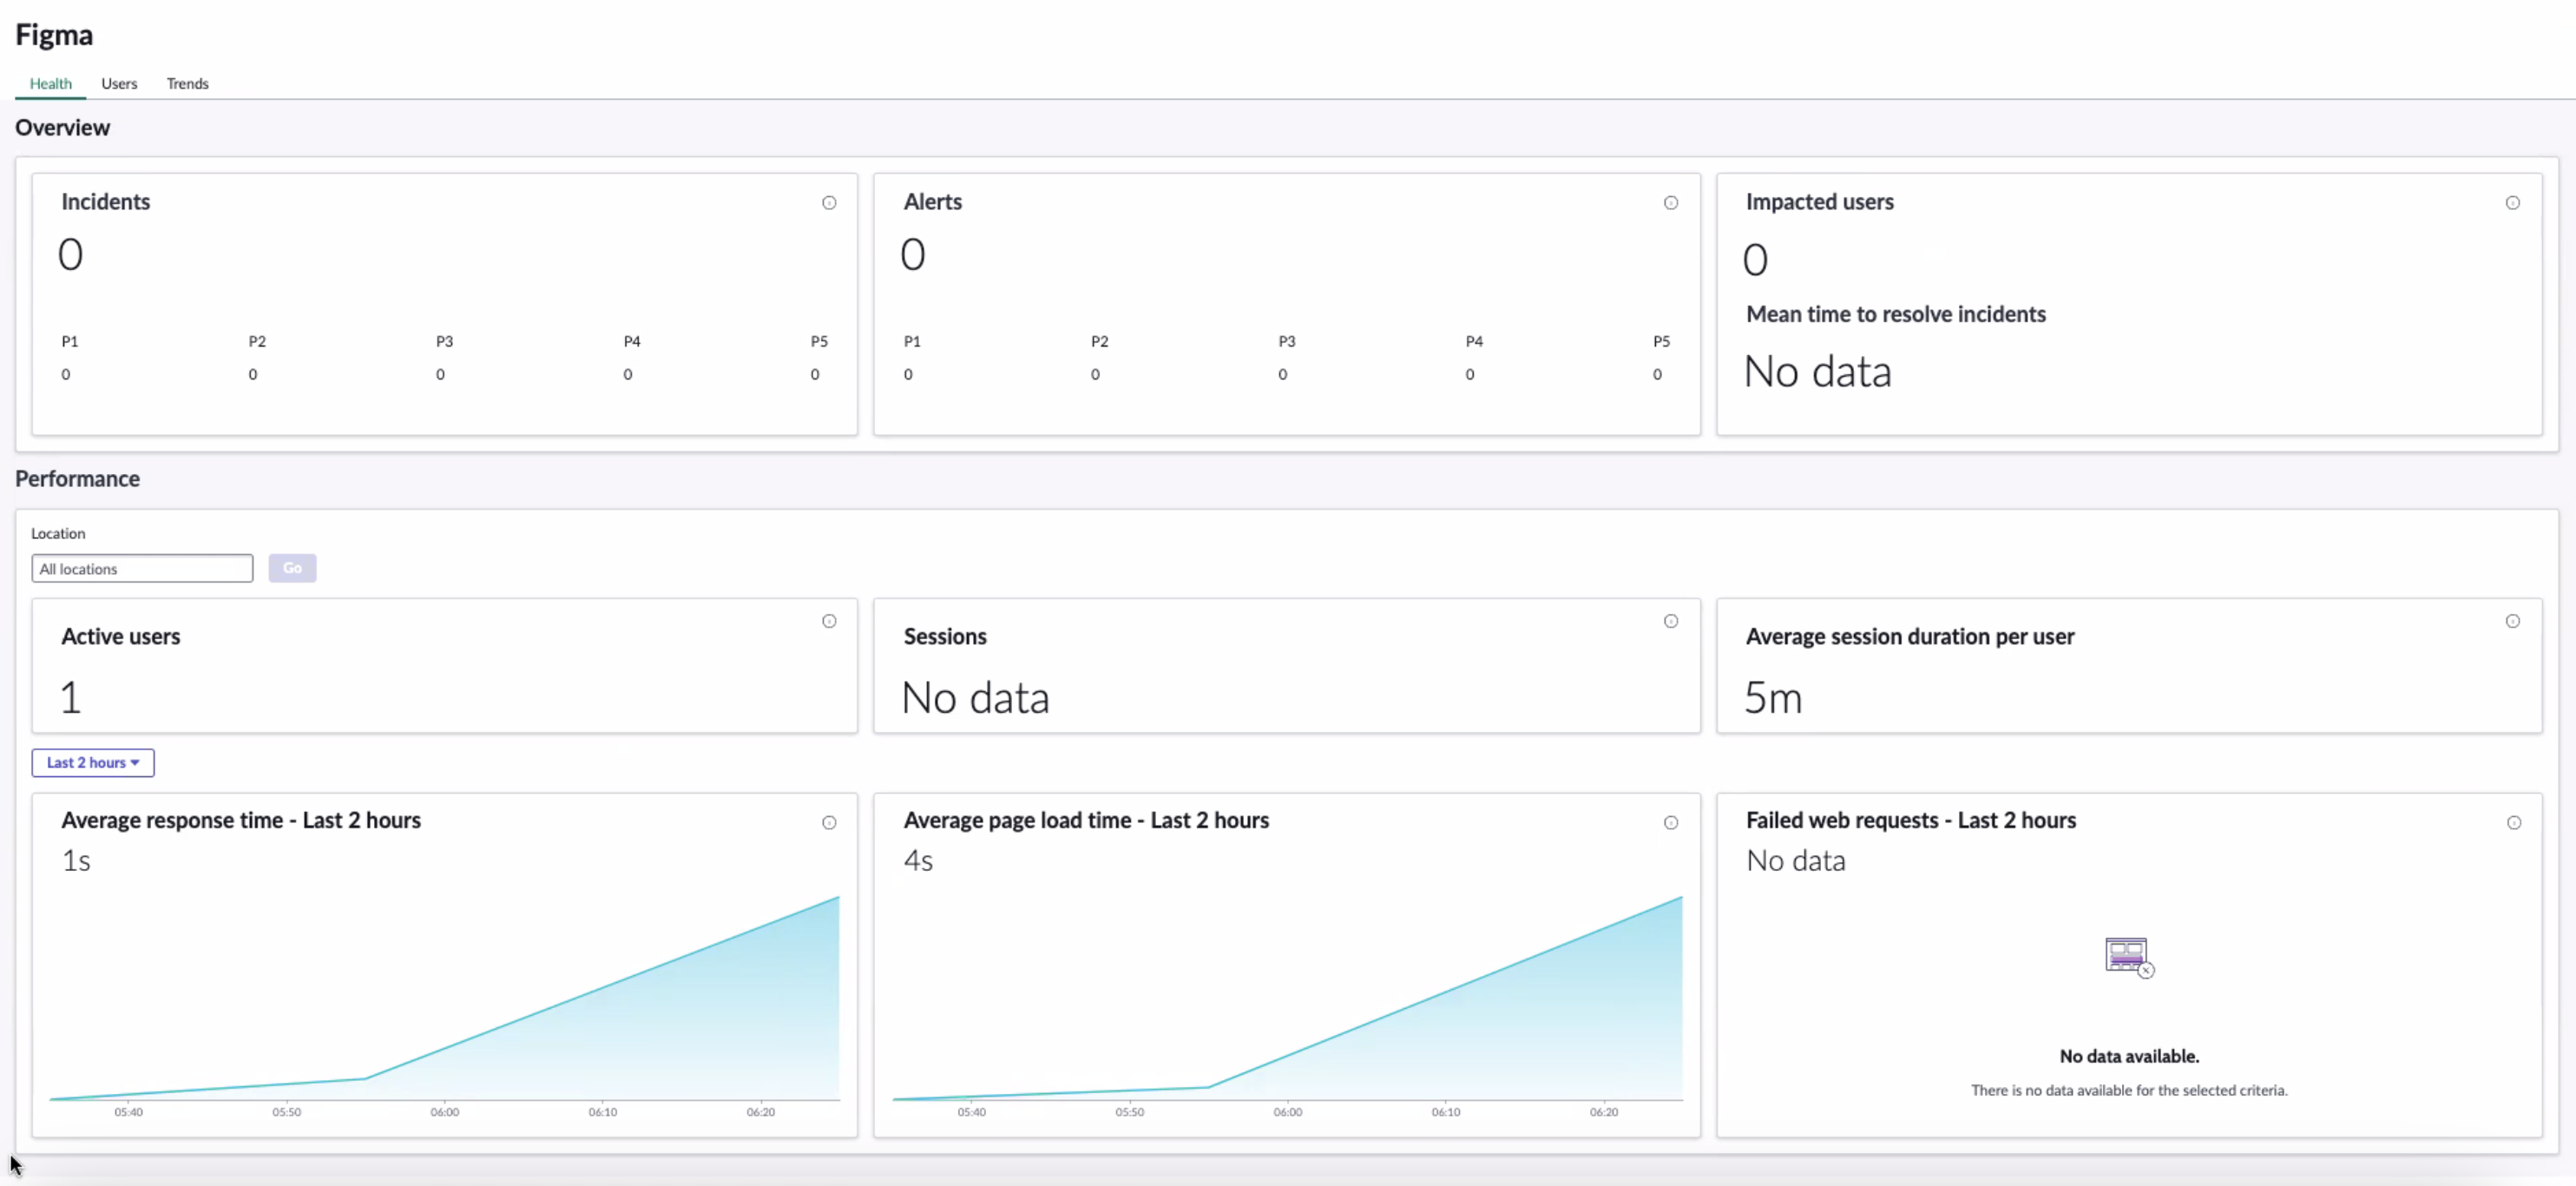Image resolution: width=2576 pixels, height=1186 pixels.
Task: Switch to the Health tab
Action: [x=50, y=83]
